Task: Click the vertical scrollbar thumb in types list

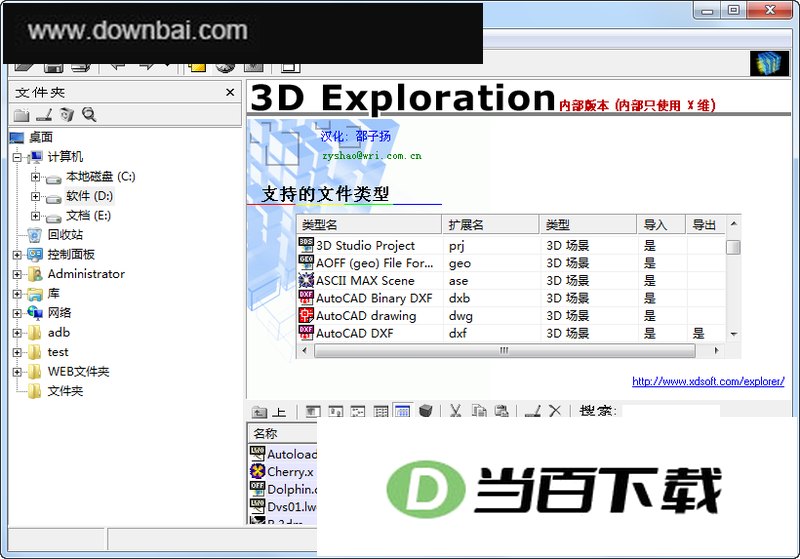Action: click(733, 247)
